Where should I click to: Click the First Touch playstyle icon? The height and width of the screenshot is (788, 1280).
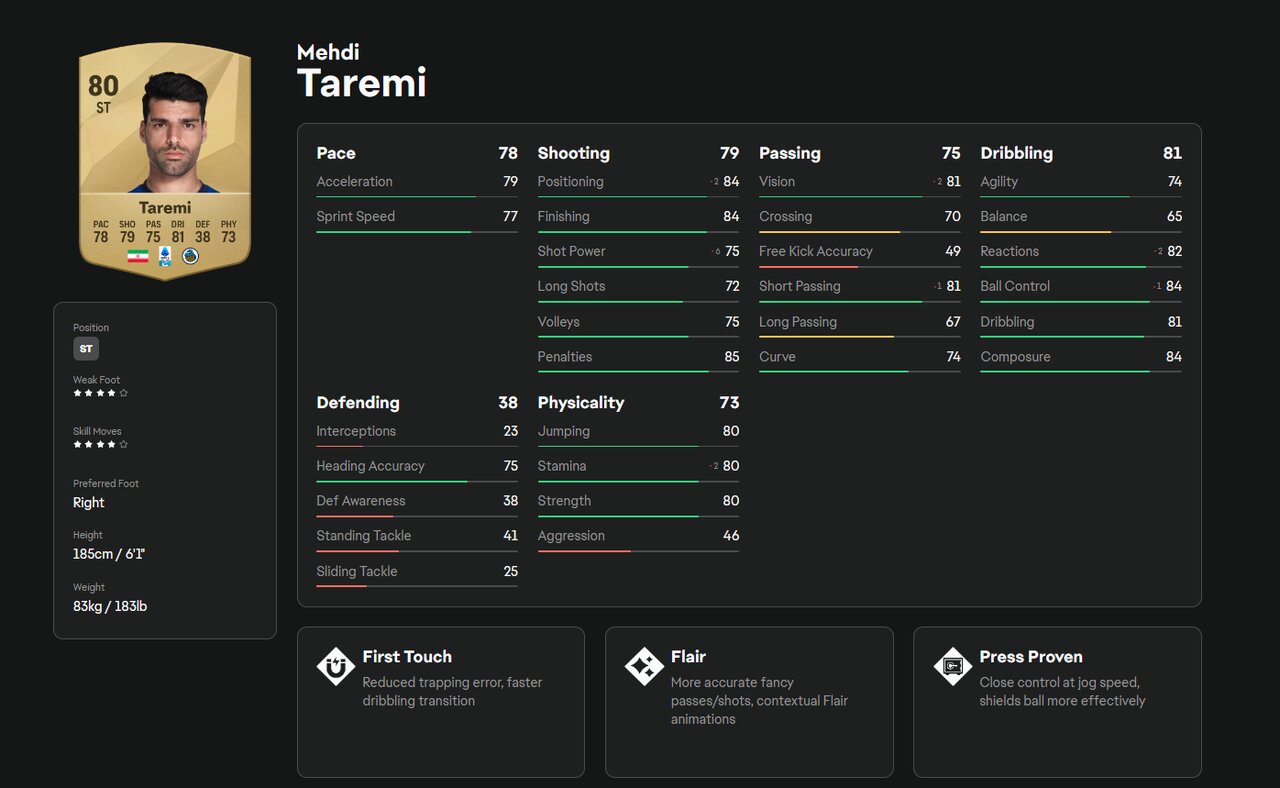pos(335,666)
